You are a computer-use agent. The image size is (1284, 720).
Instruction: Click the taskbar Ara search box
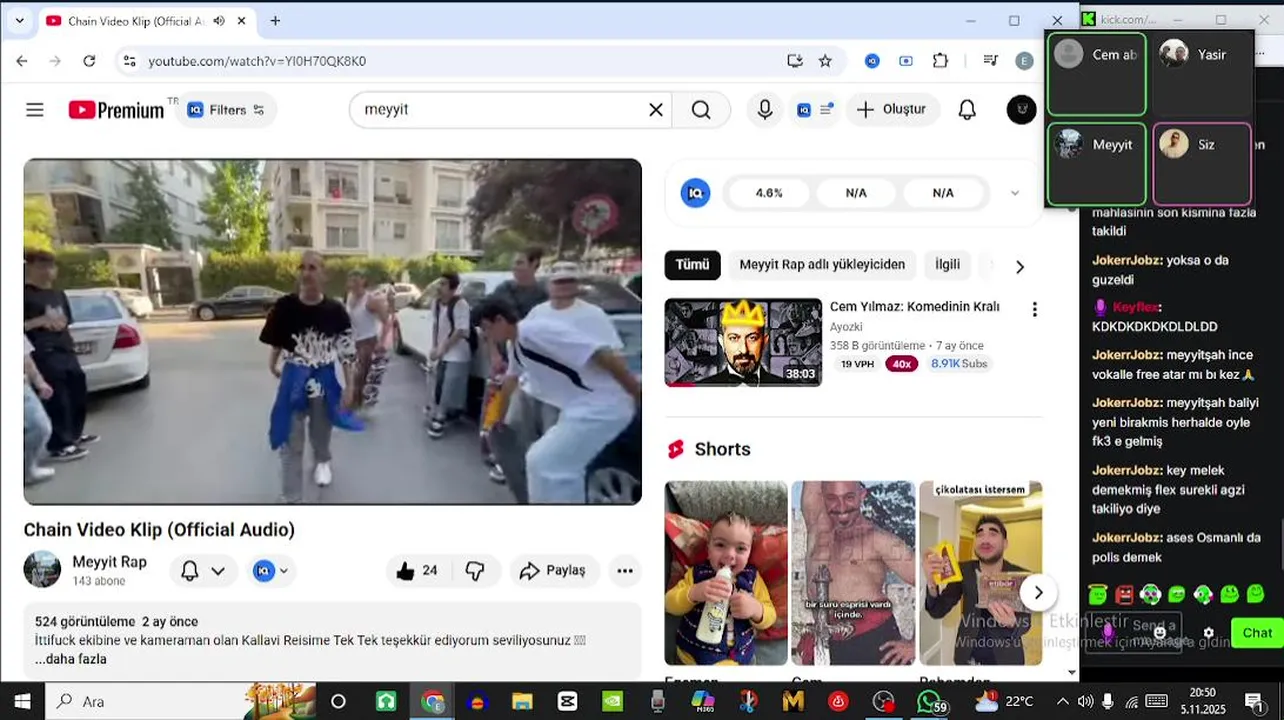pyautogui.click(x=180, y=702)
